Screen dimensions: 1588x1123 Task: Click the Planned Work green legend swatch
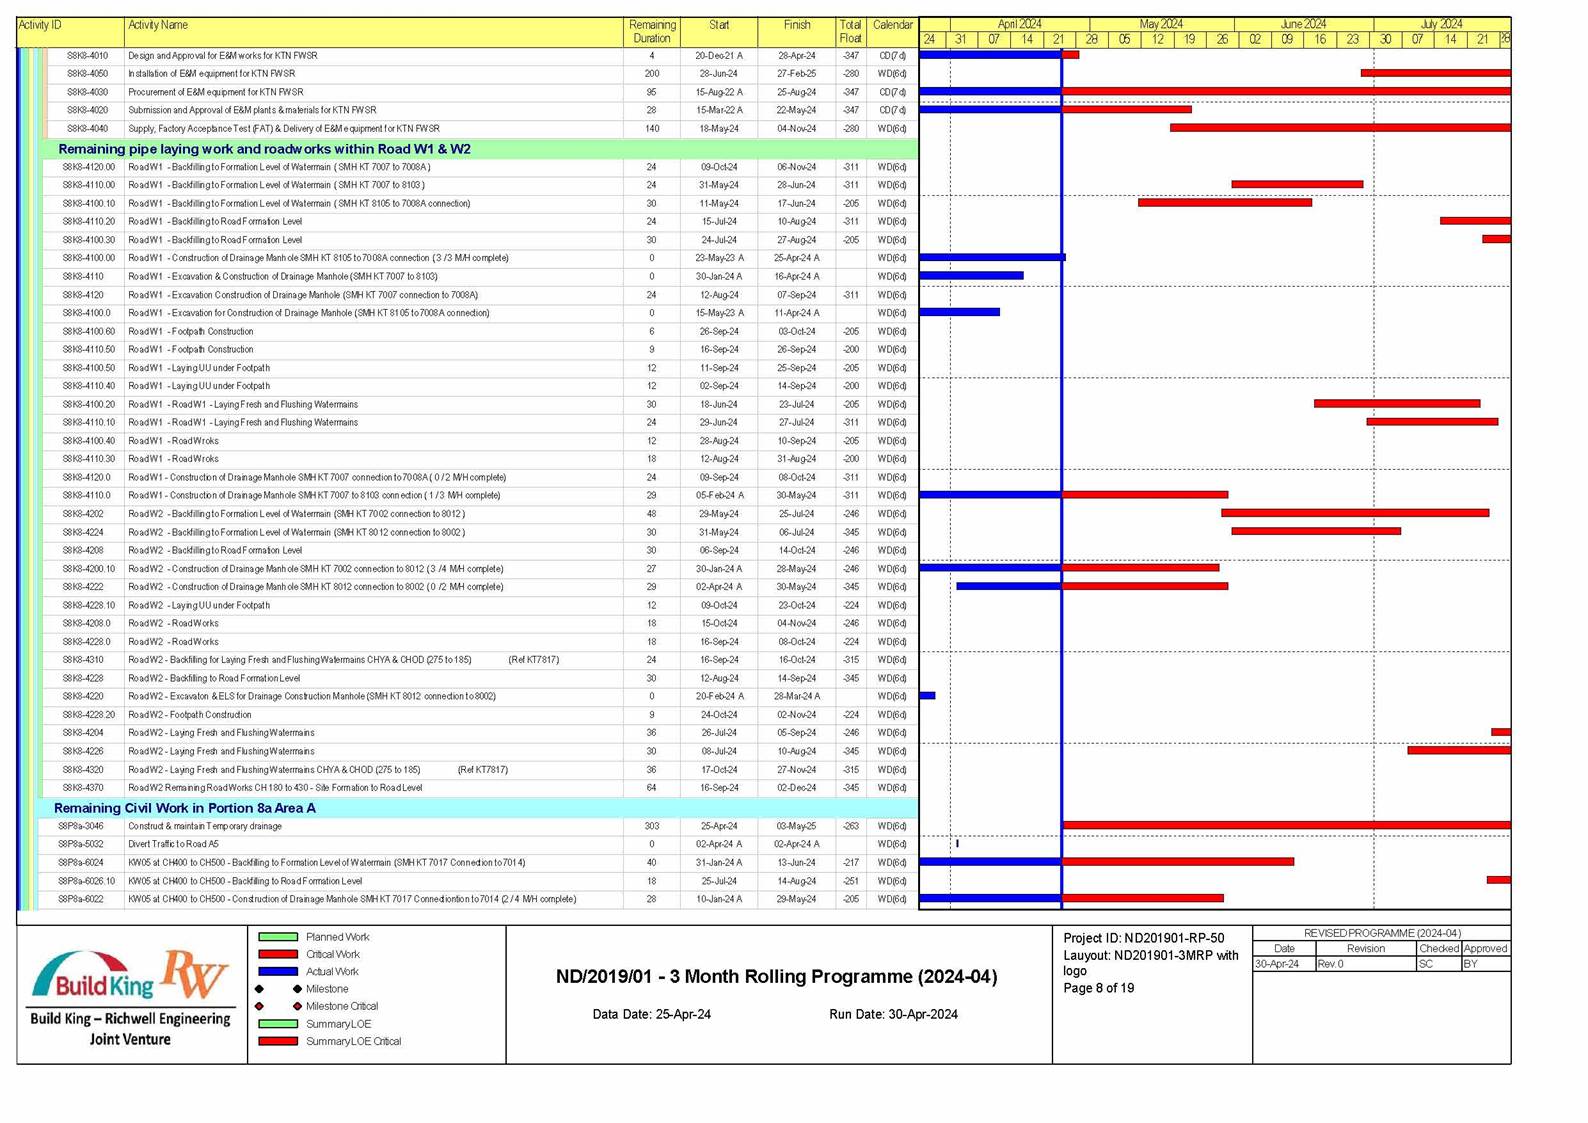(278, 937)
